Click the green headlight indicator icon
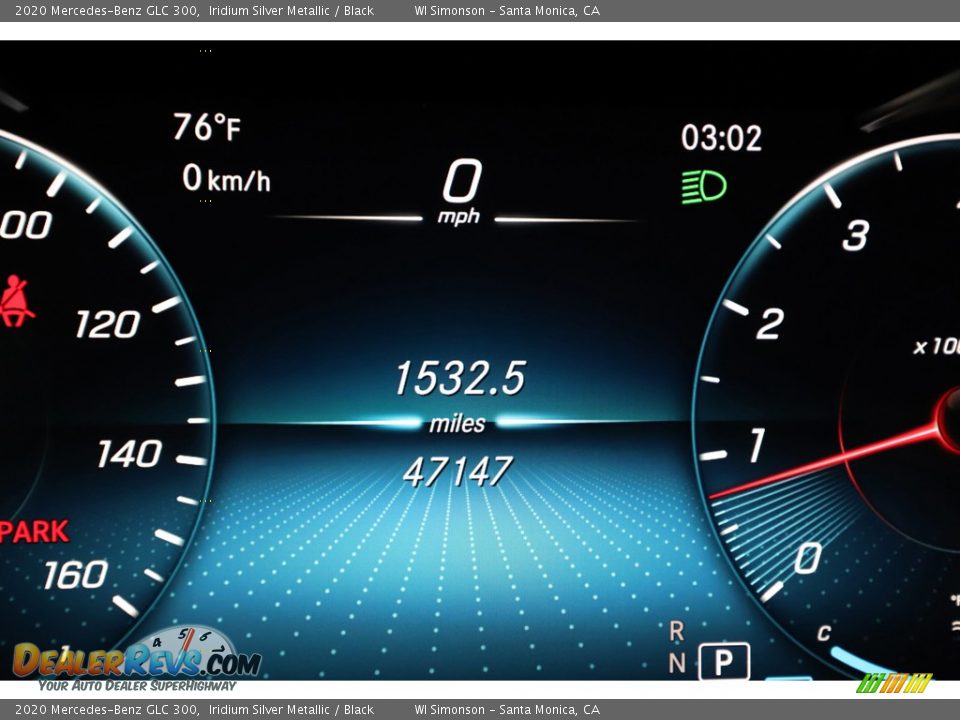This screenshot has width=960, height=720. pos(704,186)
